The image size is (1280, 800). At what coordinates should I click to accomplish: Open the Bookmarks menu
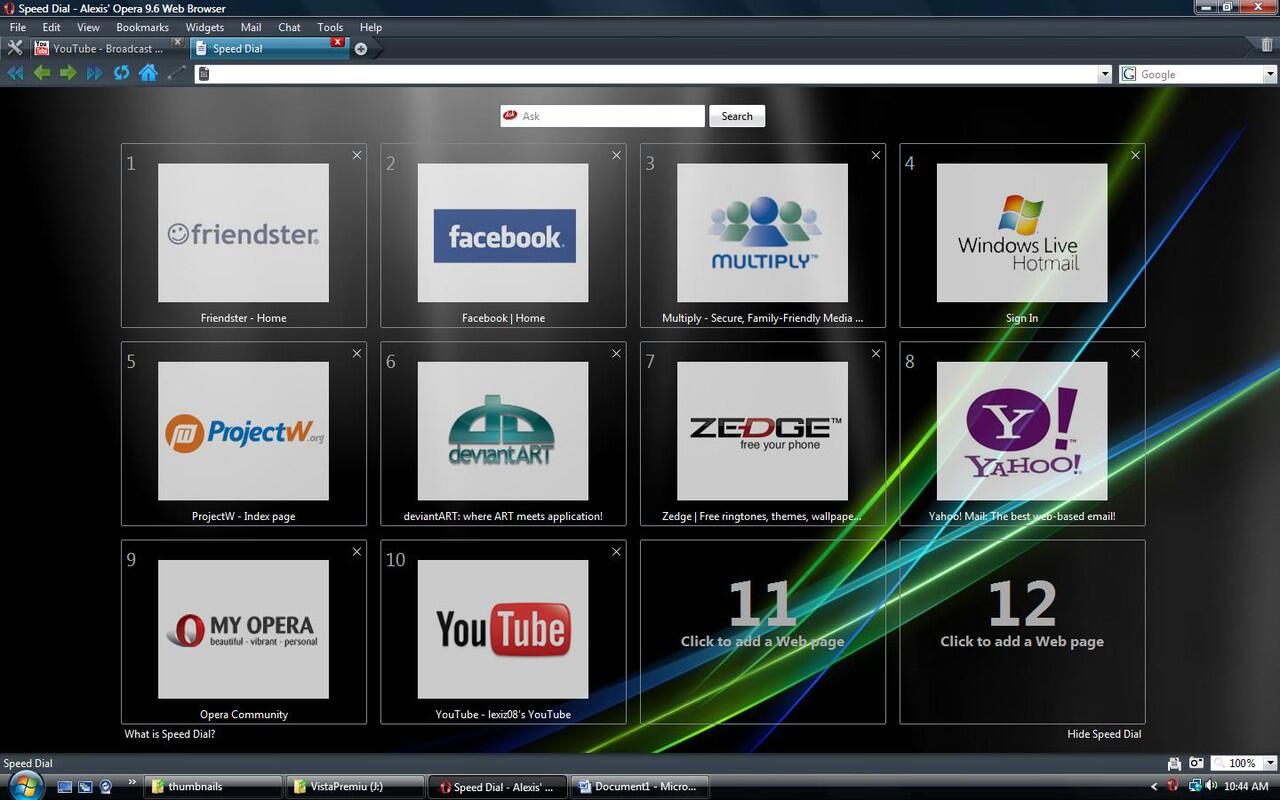(142, 27)
